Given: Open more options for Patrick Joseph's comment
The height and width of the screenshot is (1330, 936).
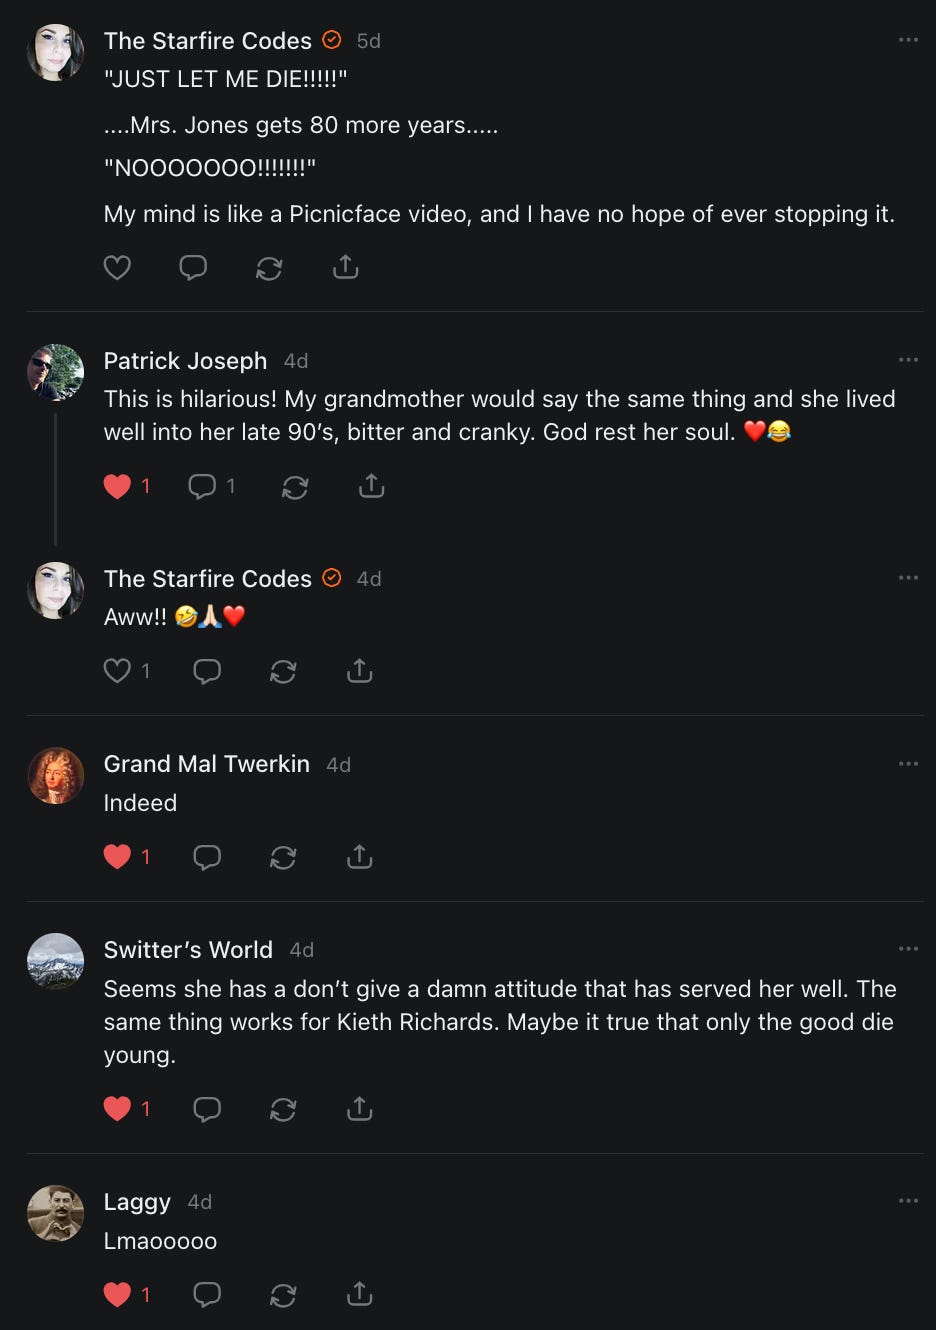Looking at the screenshot, I should tap(908, 360).
